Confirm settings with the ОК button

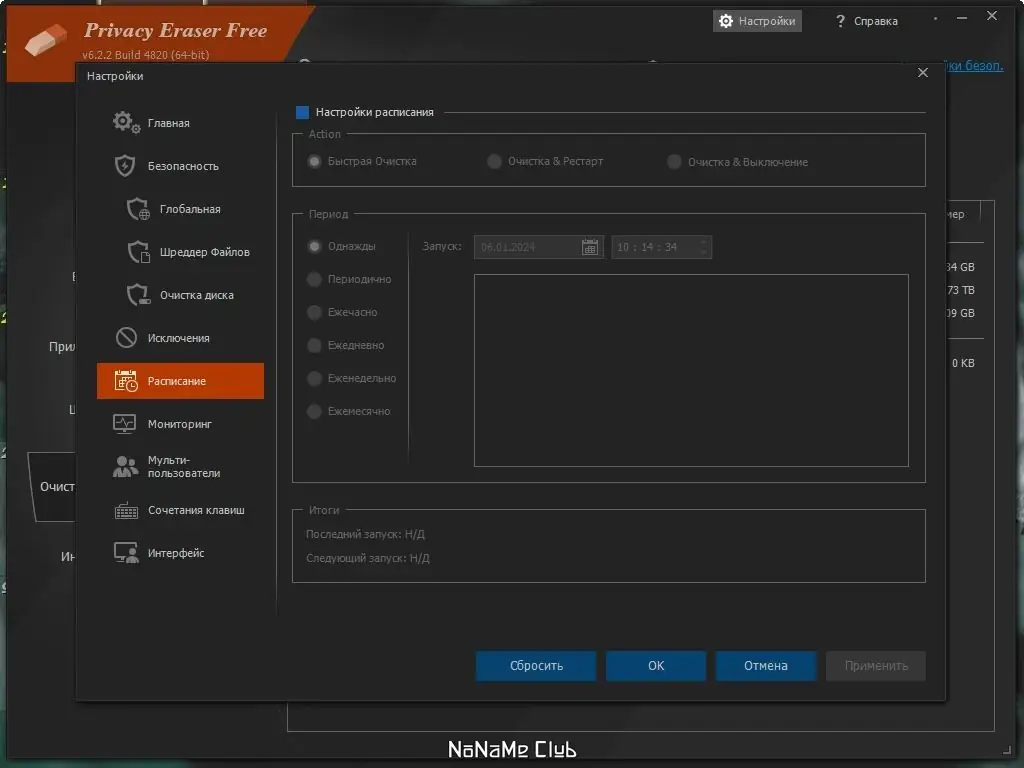[655, 665]
